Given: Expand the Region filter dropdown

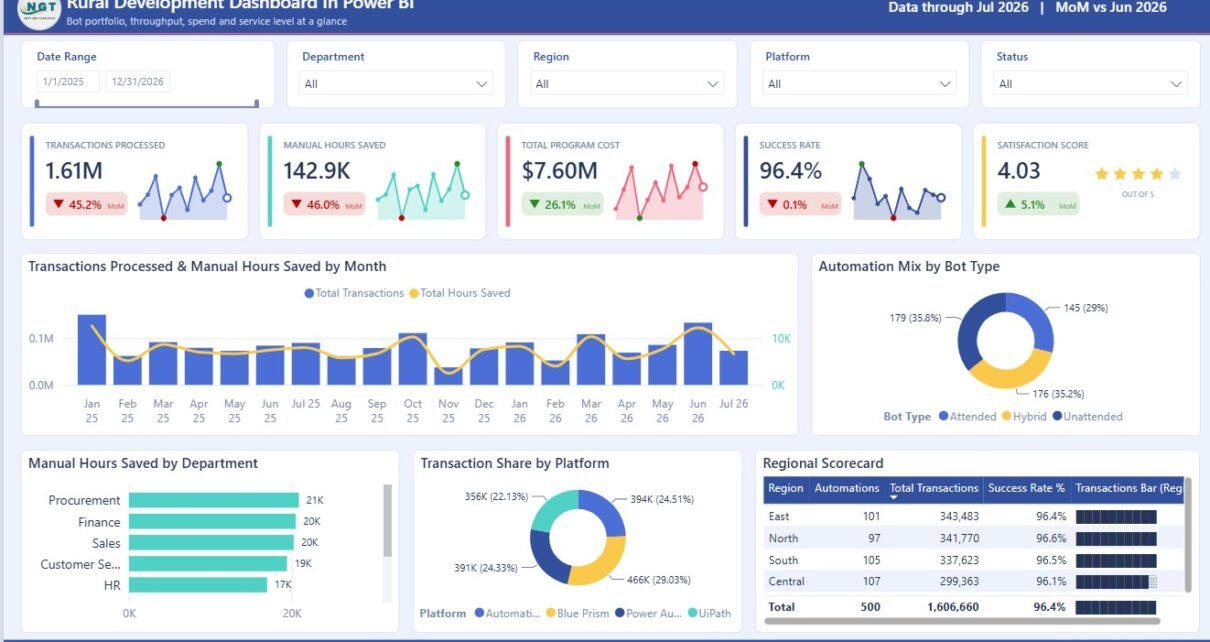Looking at the screenshot, I should pyautogui.click(x=627, y=84).
